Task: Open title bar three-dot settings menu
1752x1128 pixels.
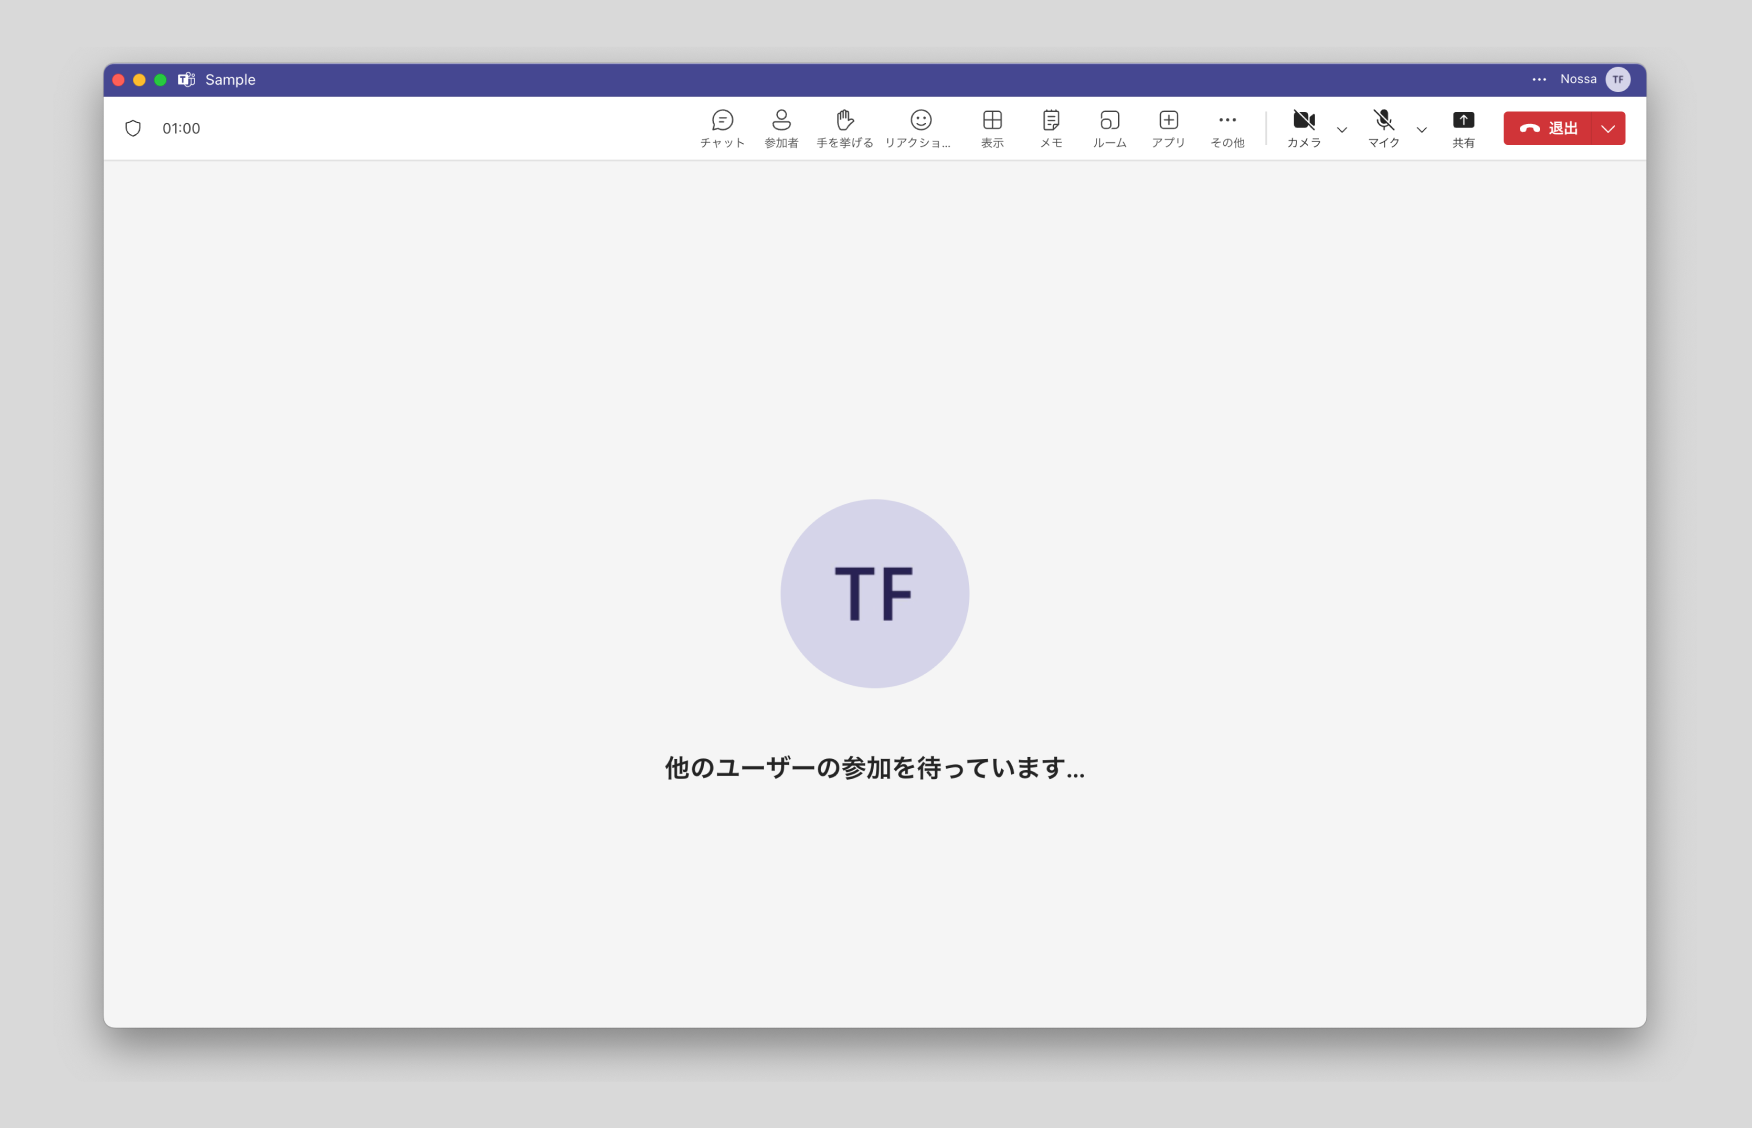Action: (x=1539, y=79)
